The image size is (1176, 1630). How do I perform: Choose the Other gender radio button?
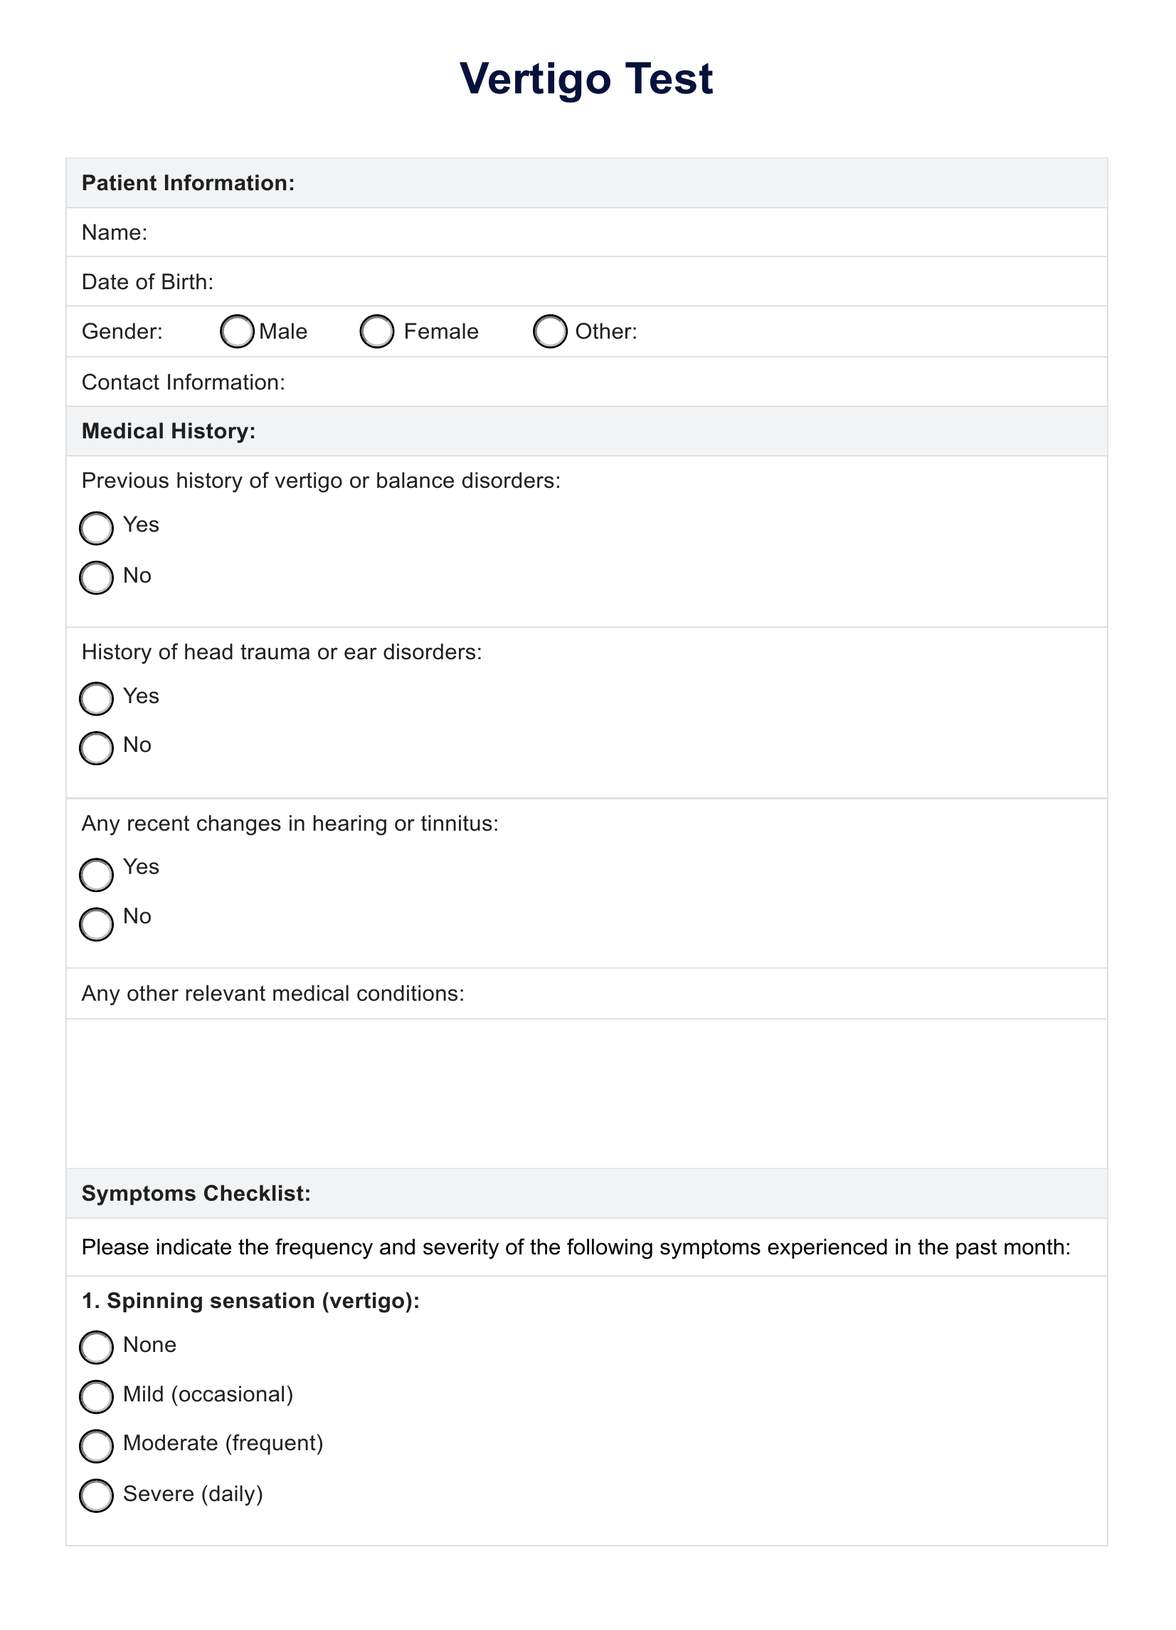pos(550,332)
